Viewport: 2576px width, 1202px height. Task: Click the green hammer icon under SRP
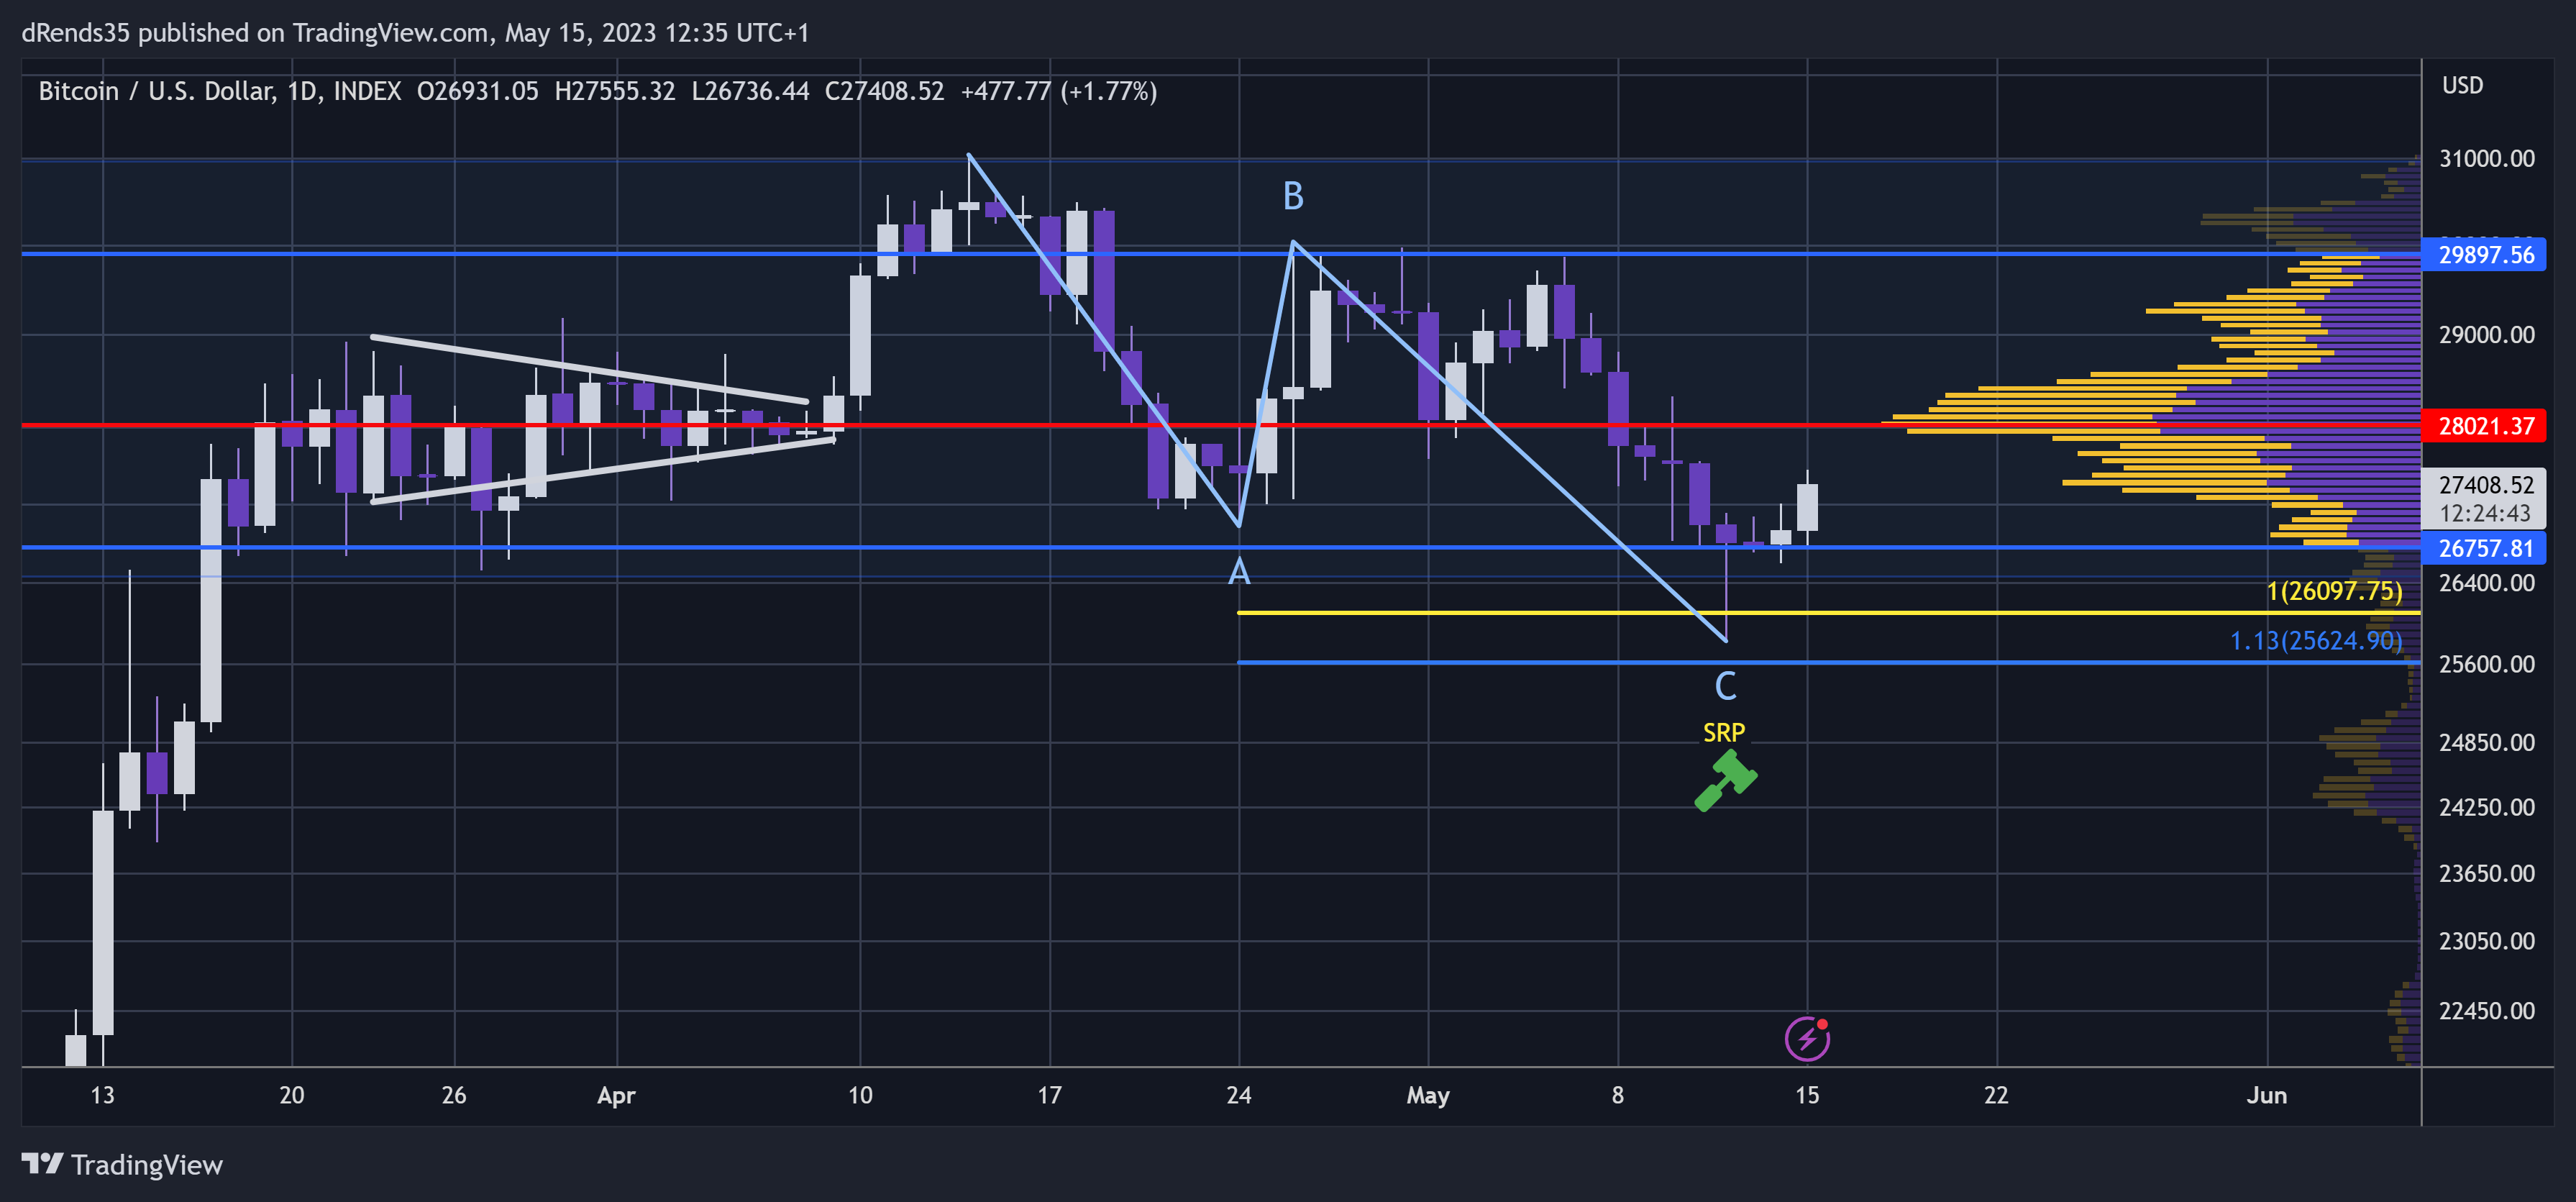pyautogui.click(x=1725, y=780)
